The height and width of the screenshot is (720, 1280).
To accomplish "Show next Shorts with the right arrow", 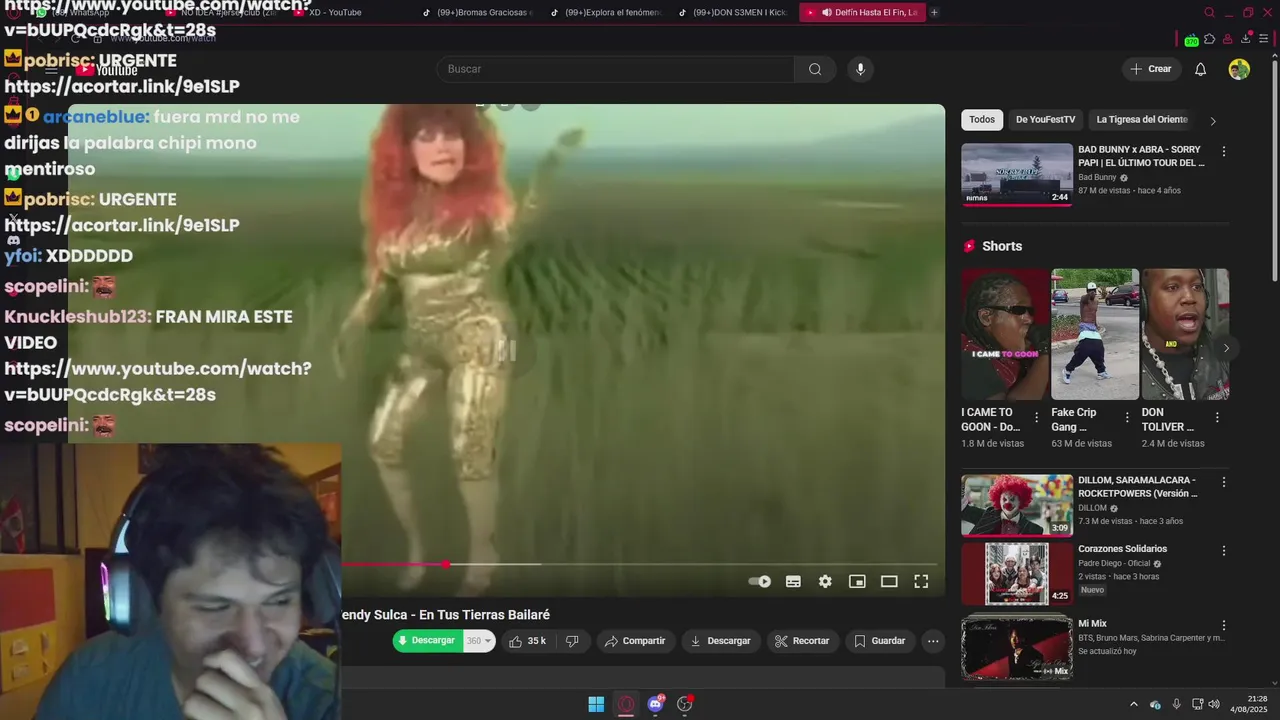I will tap(1226, 348).
